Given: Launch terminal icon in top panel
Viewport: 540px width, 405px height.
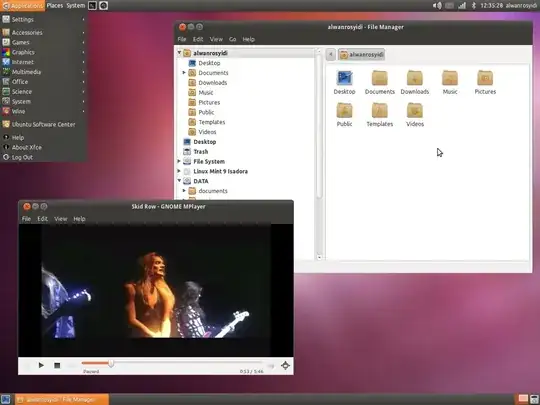Looking at the screenshot, I should tap(92, 6).
